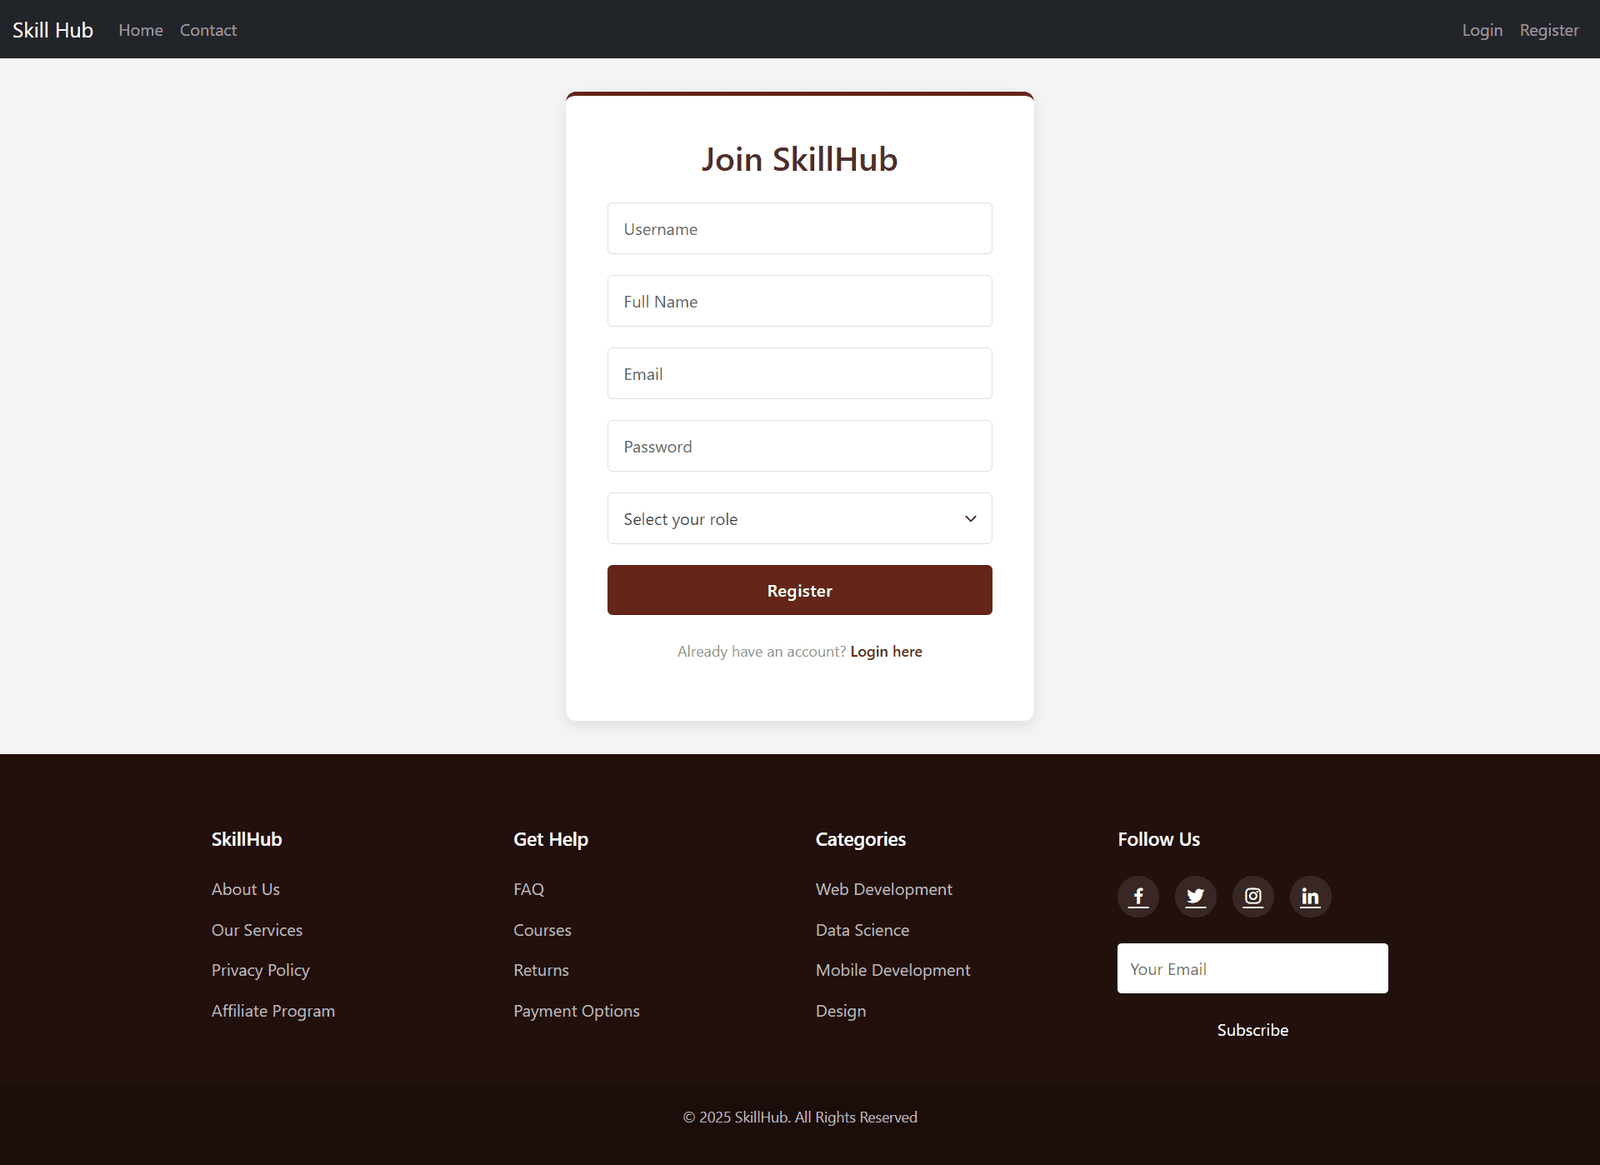This screenshot has height=1165, width=1600.
Task: Navigate to the Home menu item
Action: tap(140, 29)
